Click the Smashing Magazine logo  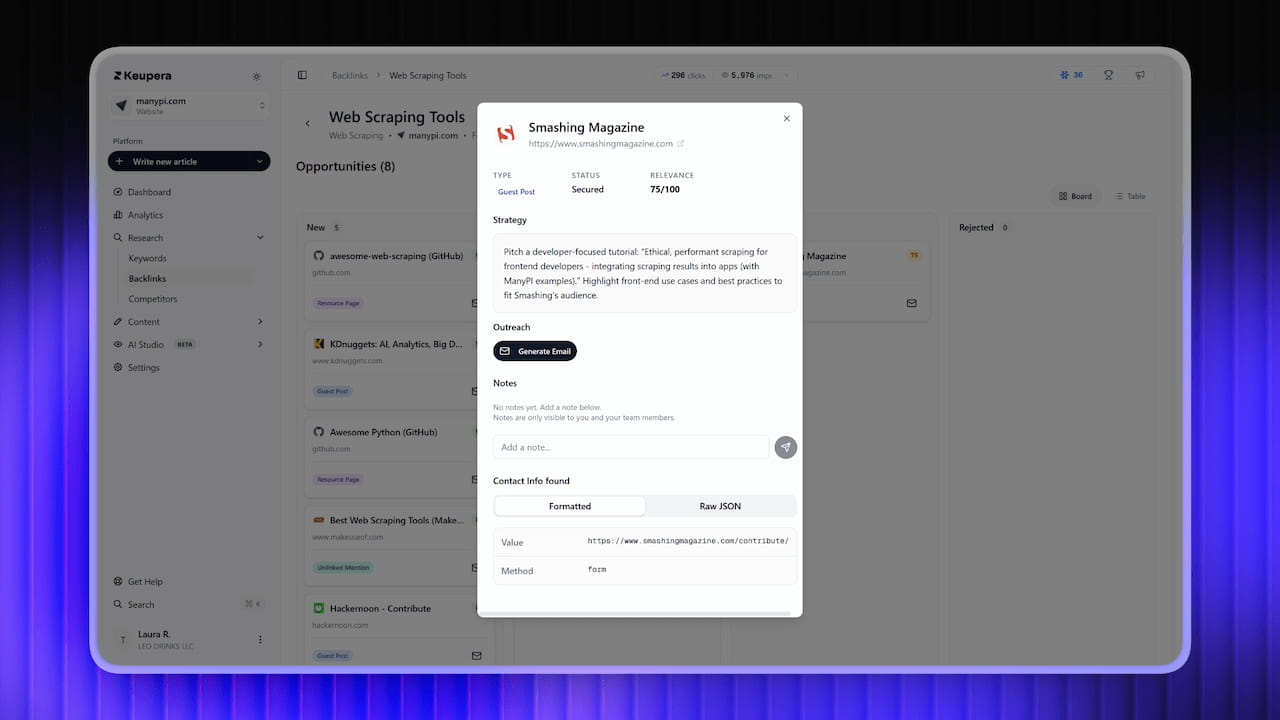(x=506, y=133)
